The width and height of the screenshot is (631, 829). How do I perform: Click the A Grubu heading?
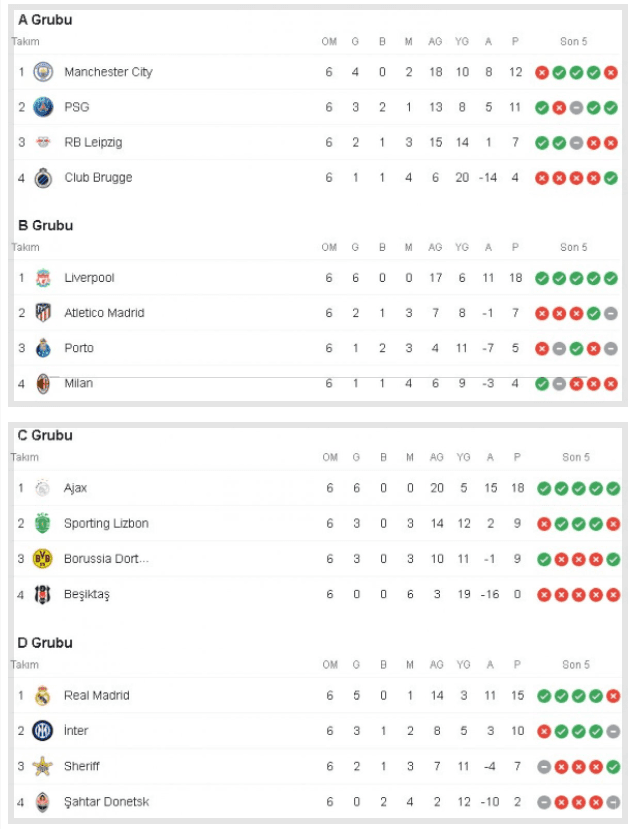click(x=45, y=20)
